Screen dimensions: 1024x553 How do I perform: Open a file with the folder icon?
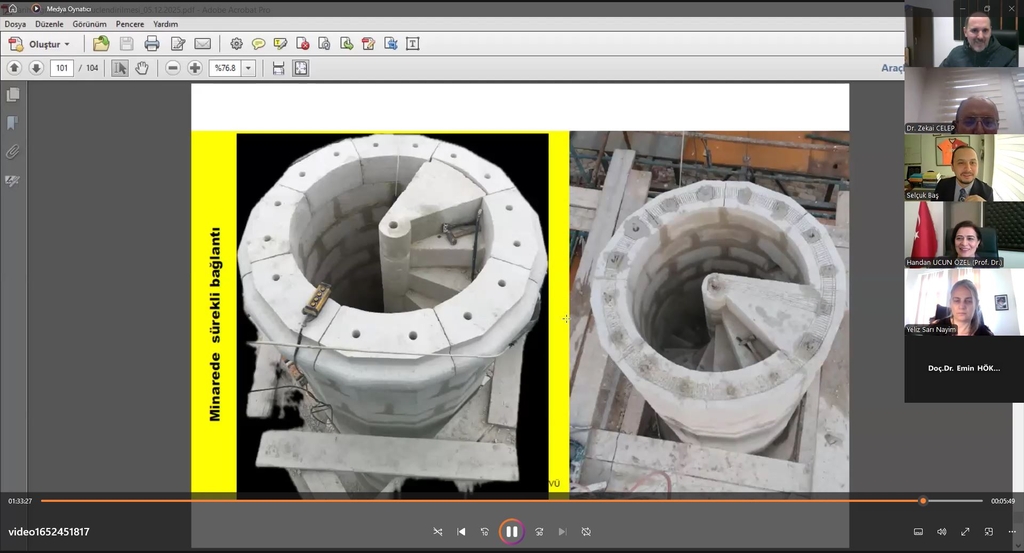click(x=101, y=44)
